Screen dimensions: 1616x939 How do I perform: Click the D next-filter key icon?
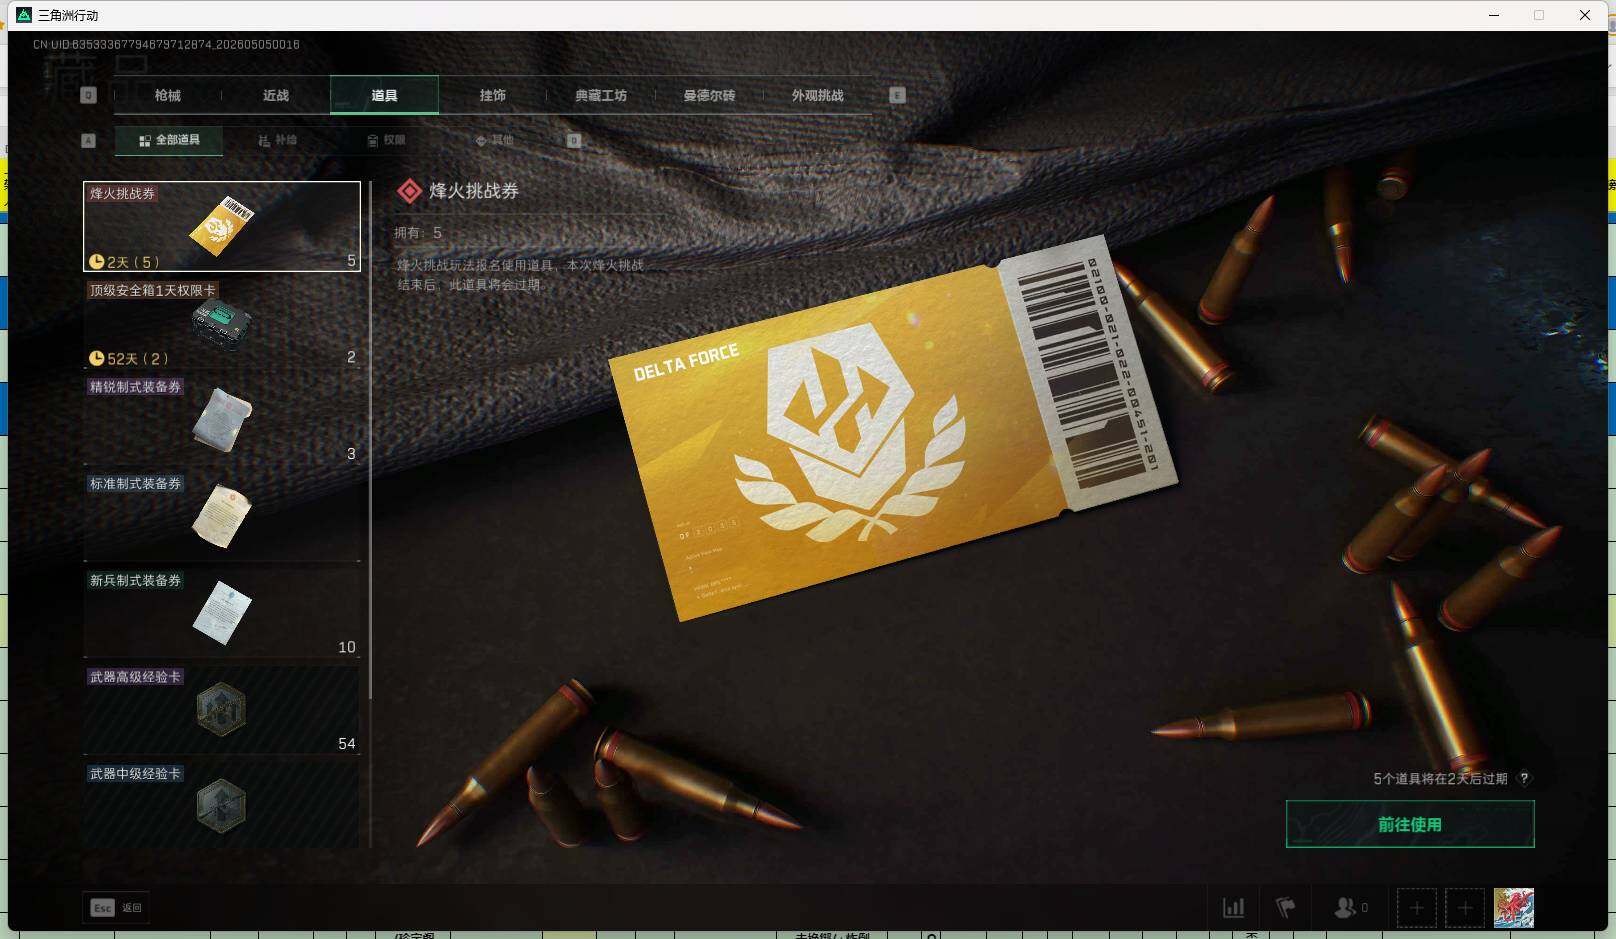tap(574, 141)
